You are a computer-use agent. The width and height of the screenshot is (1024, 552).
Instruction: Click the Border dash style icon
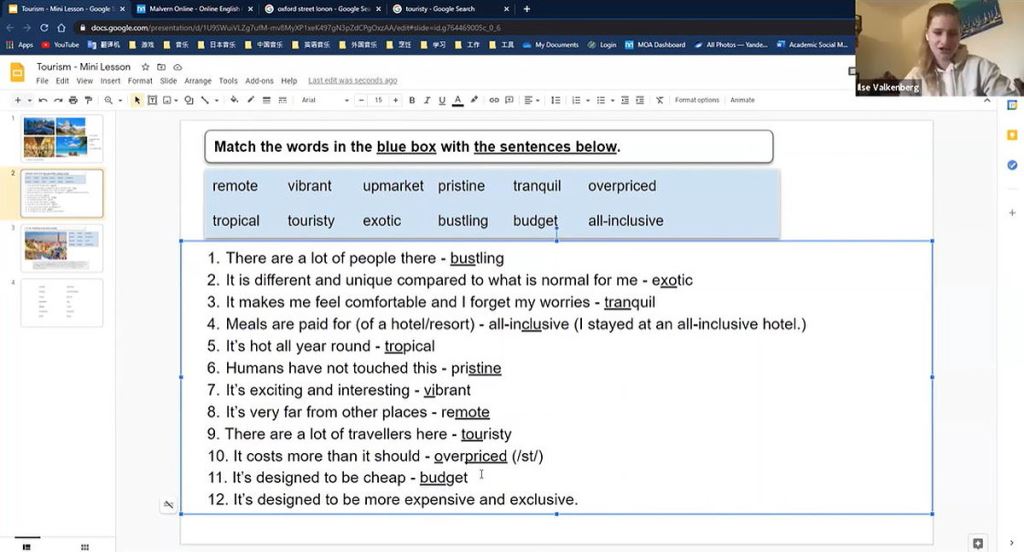tap(283, 100)
